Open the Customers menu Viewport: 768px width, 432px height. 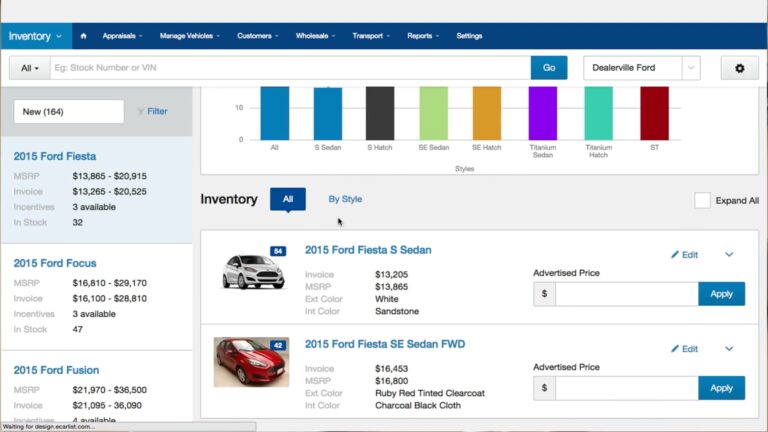pyautogui.click(x=258, y=36)
